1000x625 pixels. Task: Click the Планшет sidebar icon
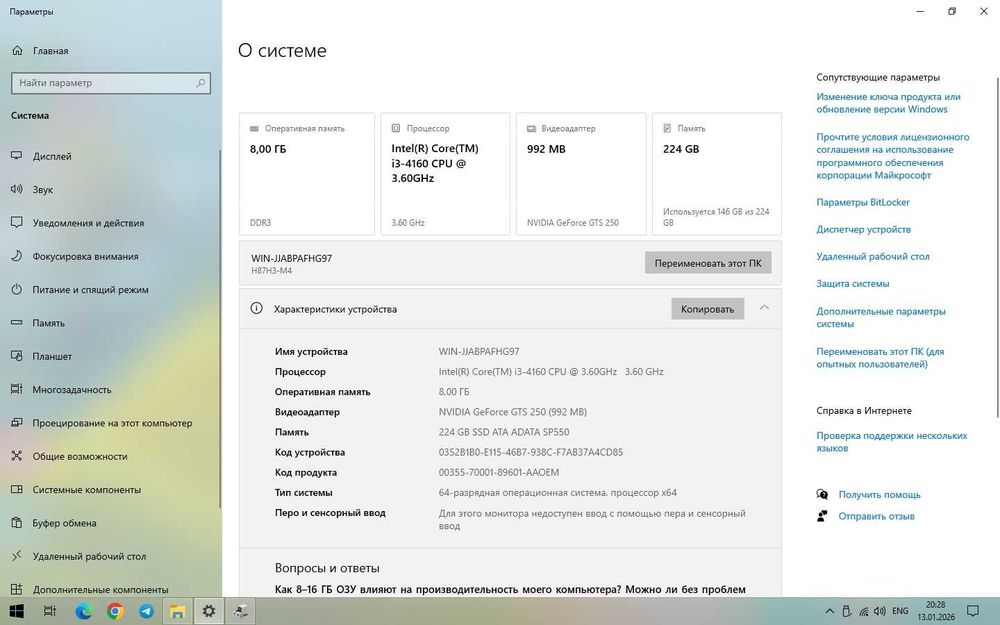(x=17, y=356)
